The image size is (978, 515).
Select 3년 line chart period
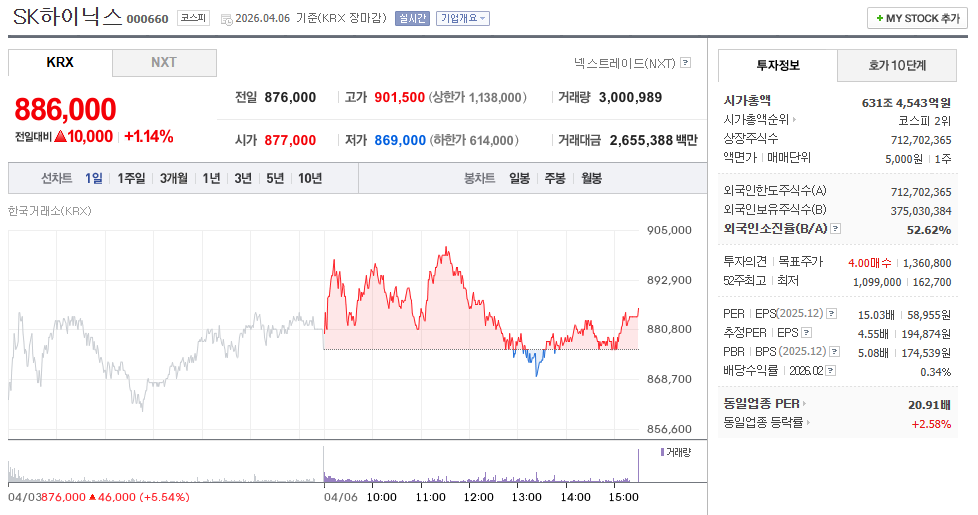coord(243,178)
